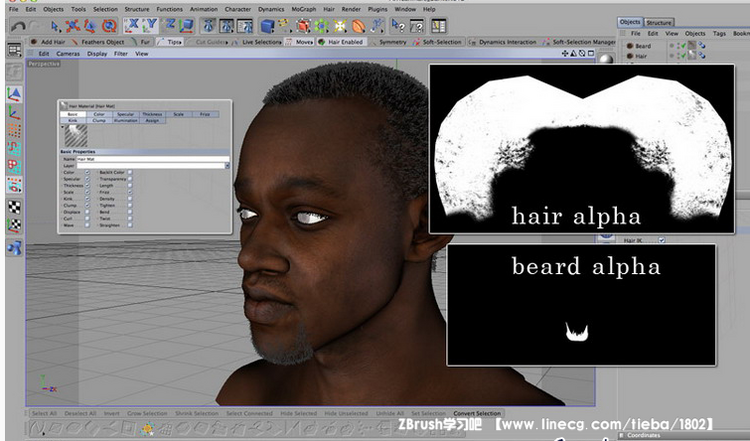Click the Add Hair button
The image size is (750, 441).
coord(48,42)
